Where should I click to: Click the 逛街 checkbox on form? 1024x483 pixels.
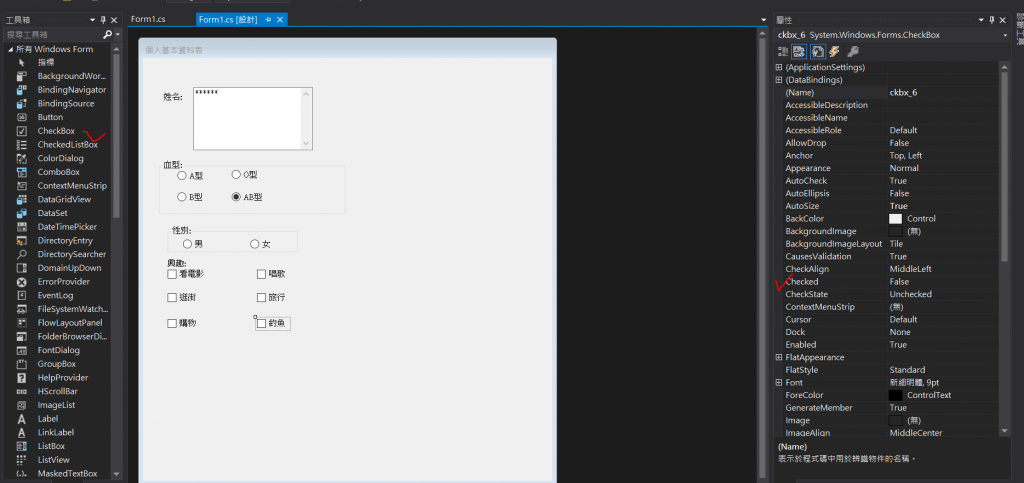(x=182, y=298)
